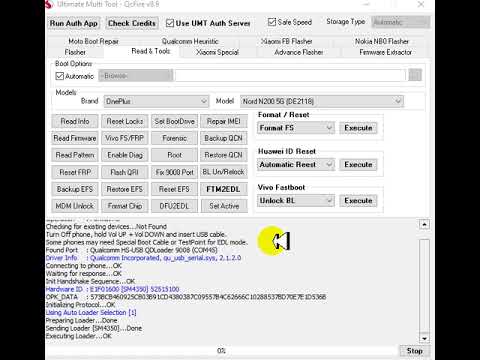Open the Model dropdown showing Nord N200 5G
The width and height of the screenshot is (480, 360).
(x=322, y=101)
